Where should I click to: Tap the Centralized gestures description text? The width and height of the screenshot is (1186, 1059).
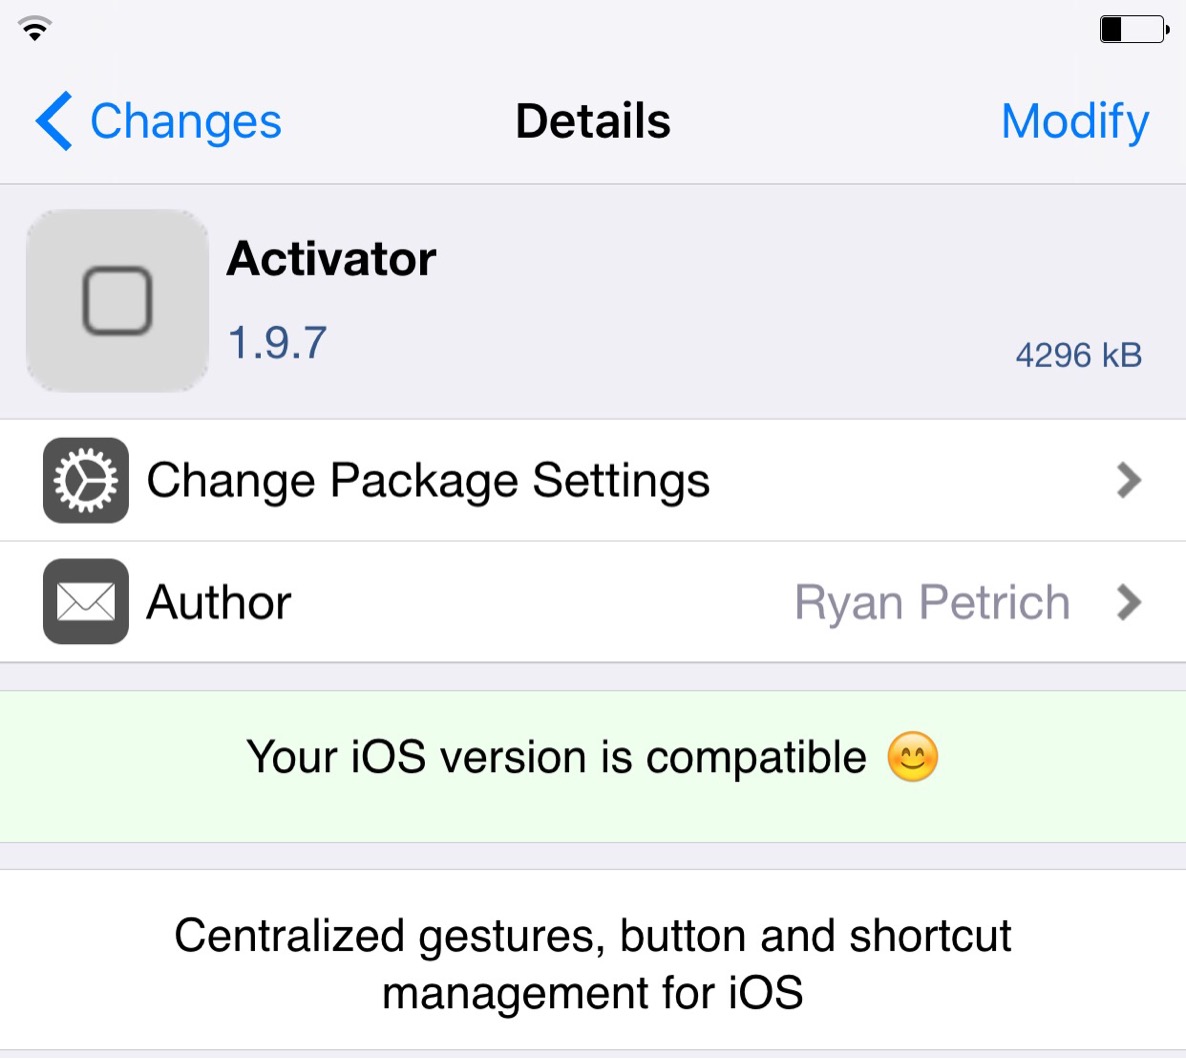point(593,964)
